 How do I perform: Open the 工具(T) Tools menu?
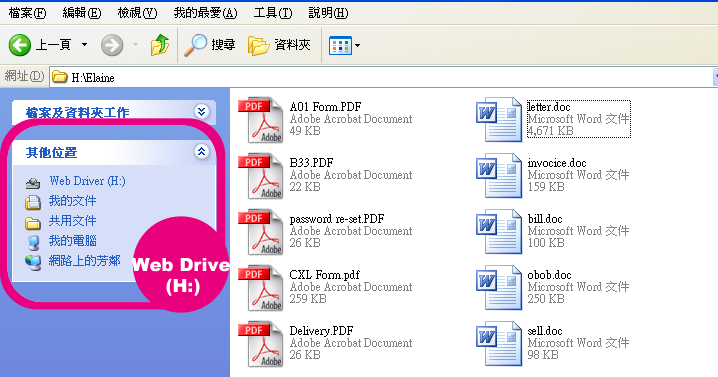pos(273,13)
